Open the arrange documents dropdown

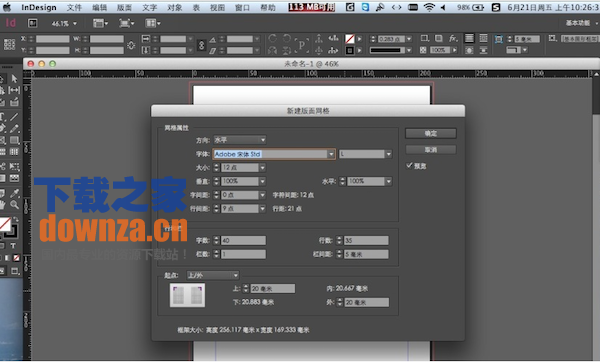[x=152, y=23]
